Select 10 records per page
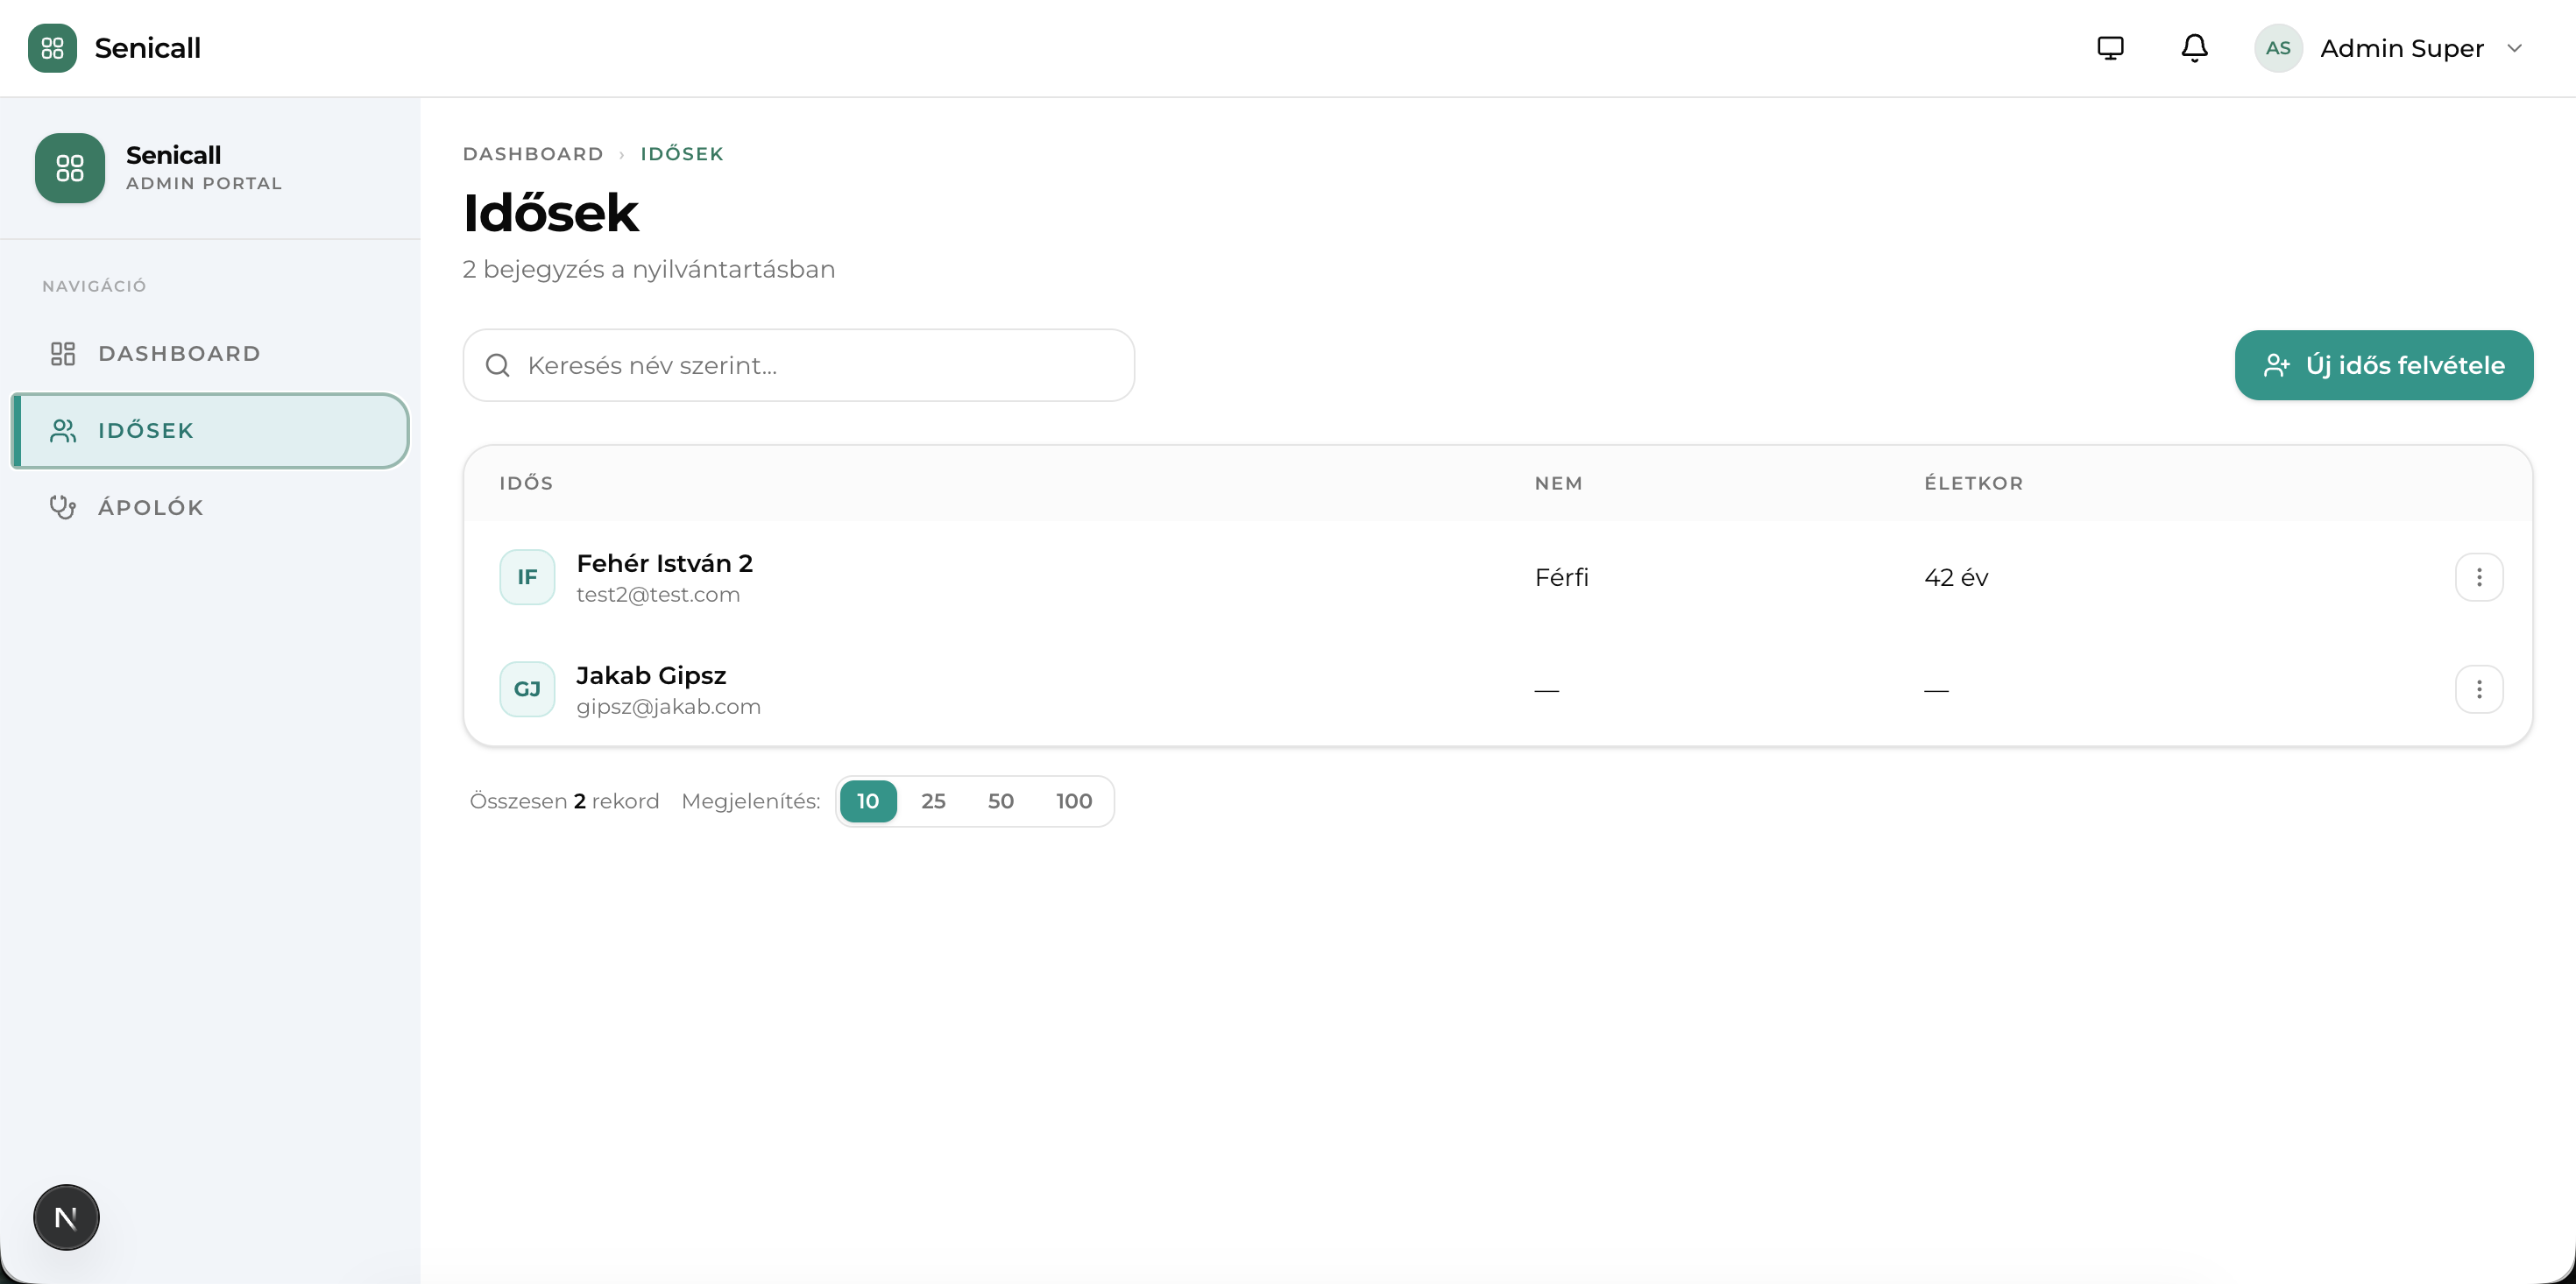 click(868, 801)
